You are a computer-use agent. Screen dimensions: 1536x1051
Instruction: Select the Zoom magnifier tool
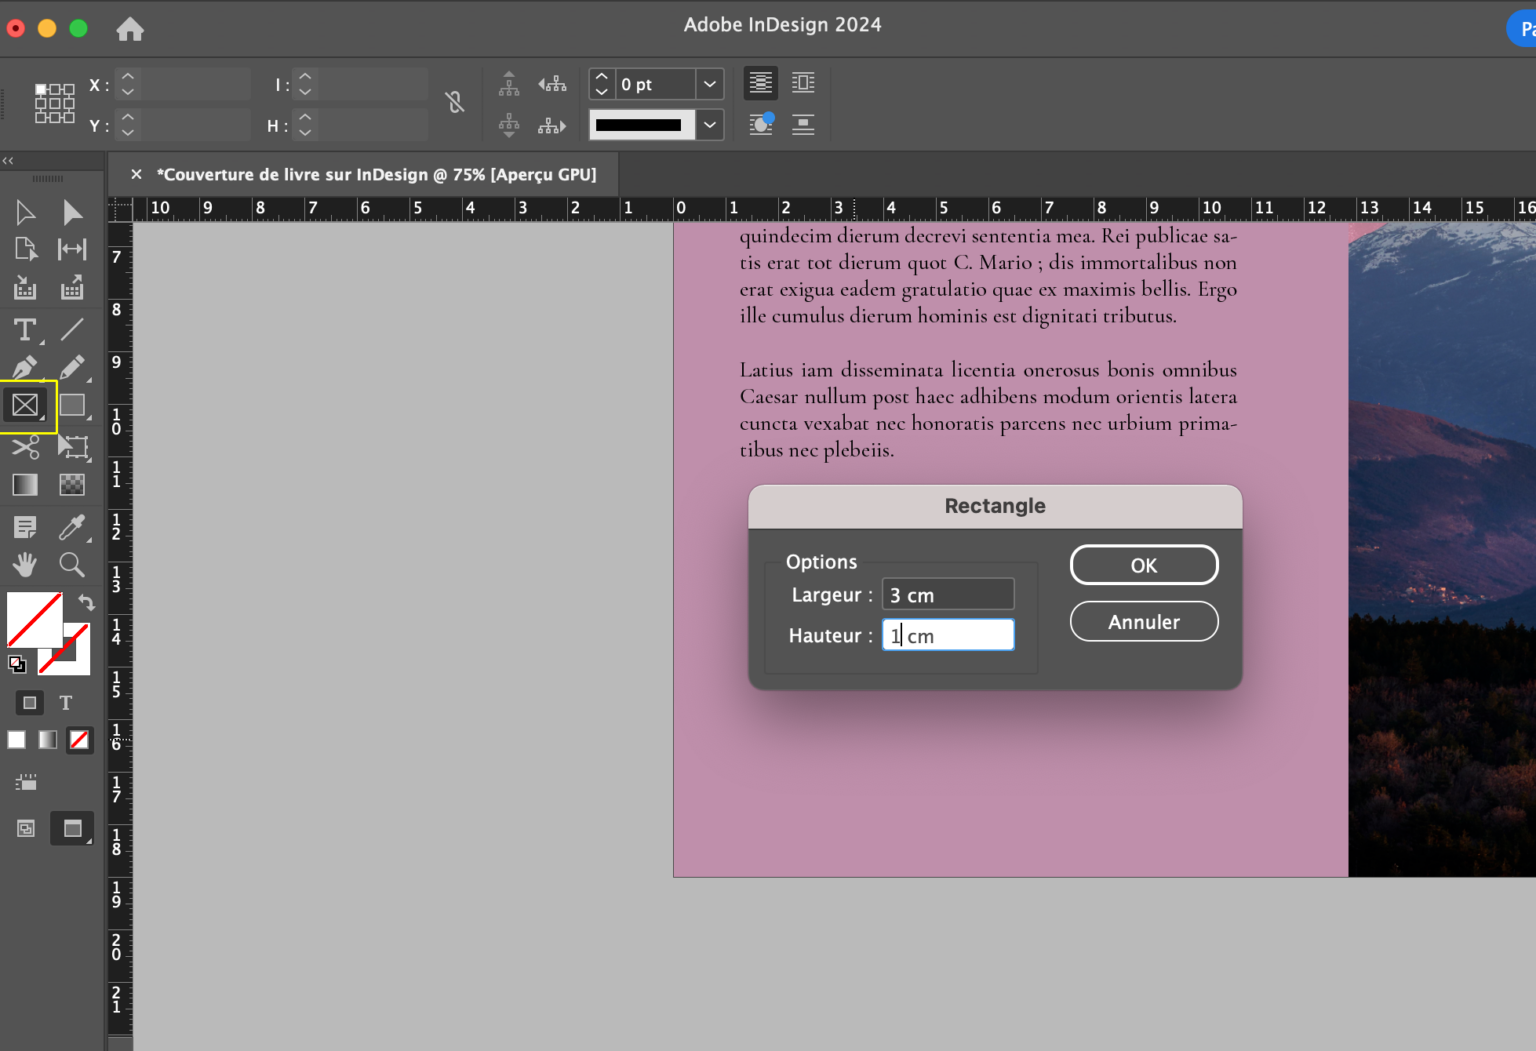pyautogui.click(x=72, y=564)
